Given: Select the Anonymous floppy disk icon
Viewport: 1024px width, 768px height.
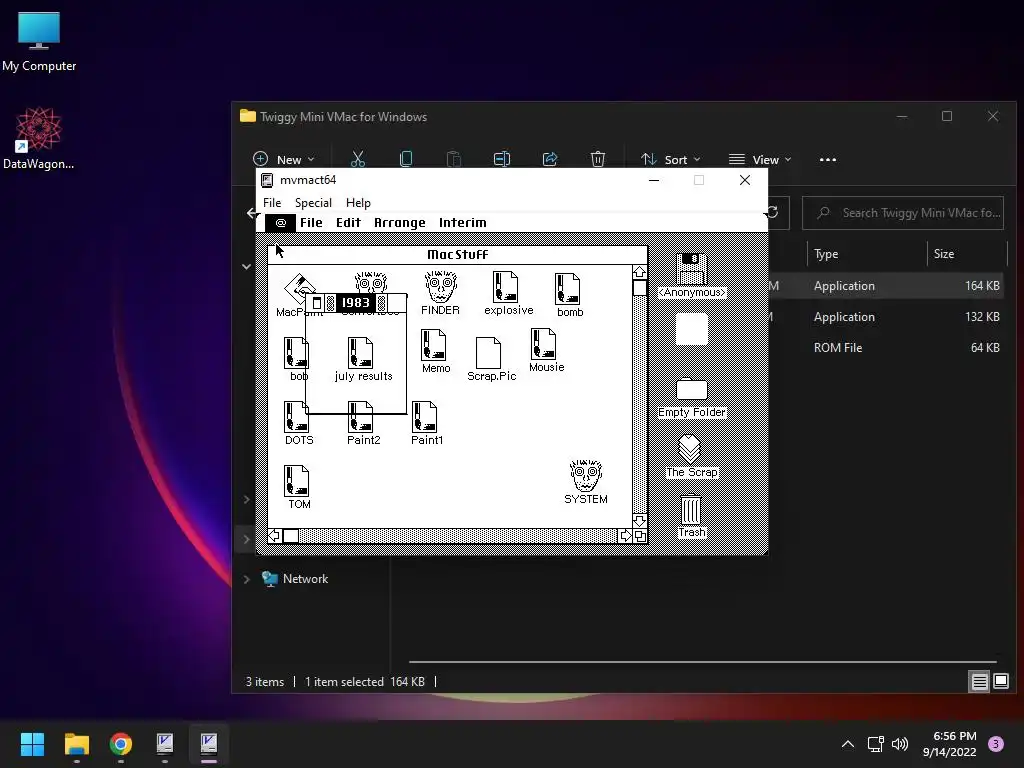Looking at the screenshot, I should (x=692, y=268).
